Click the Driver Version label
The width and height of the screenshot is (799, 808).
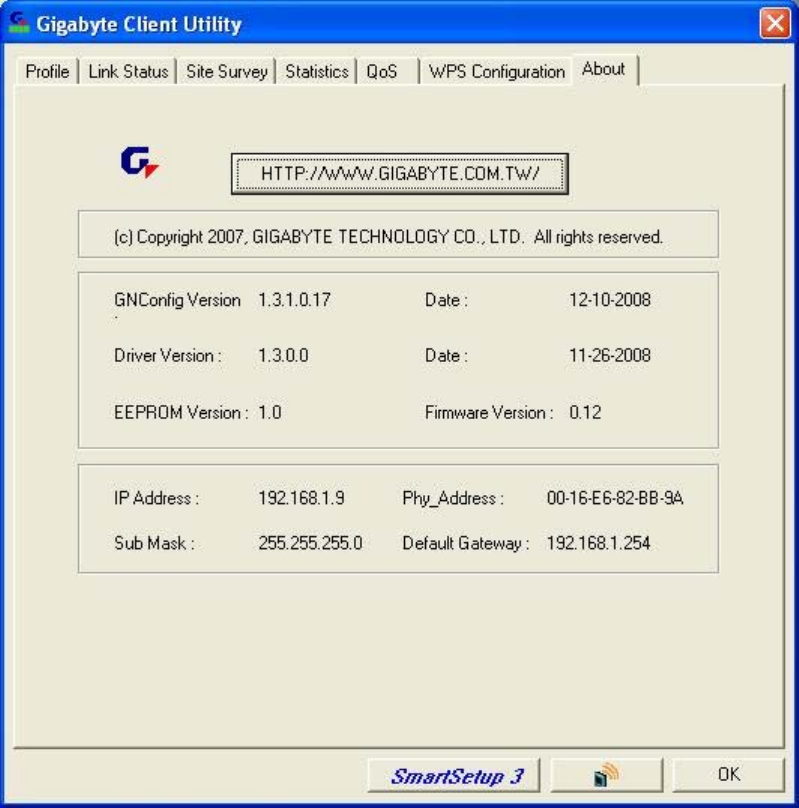point(168,356)
